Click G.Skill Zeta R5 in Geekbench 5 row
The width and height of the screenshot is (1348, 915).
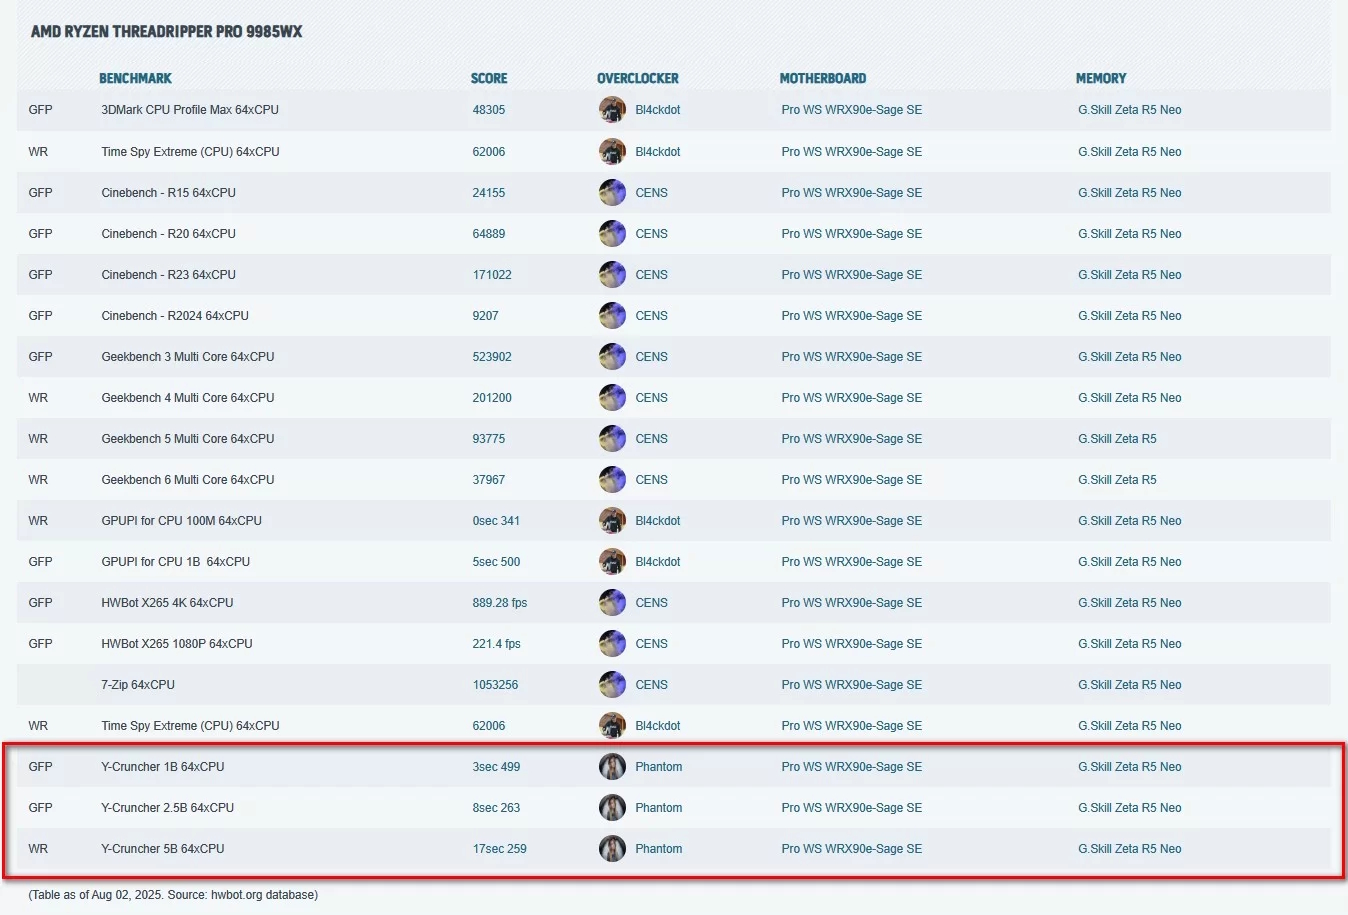(1116, 439)
